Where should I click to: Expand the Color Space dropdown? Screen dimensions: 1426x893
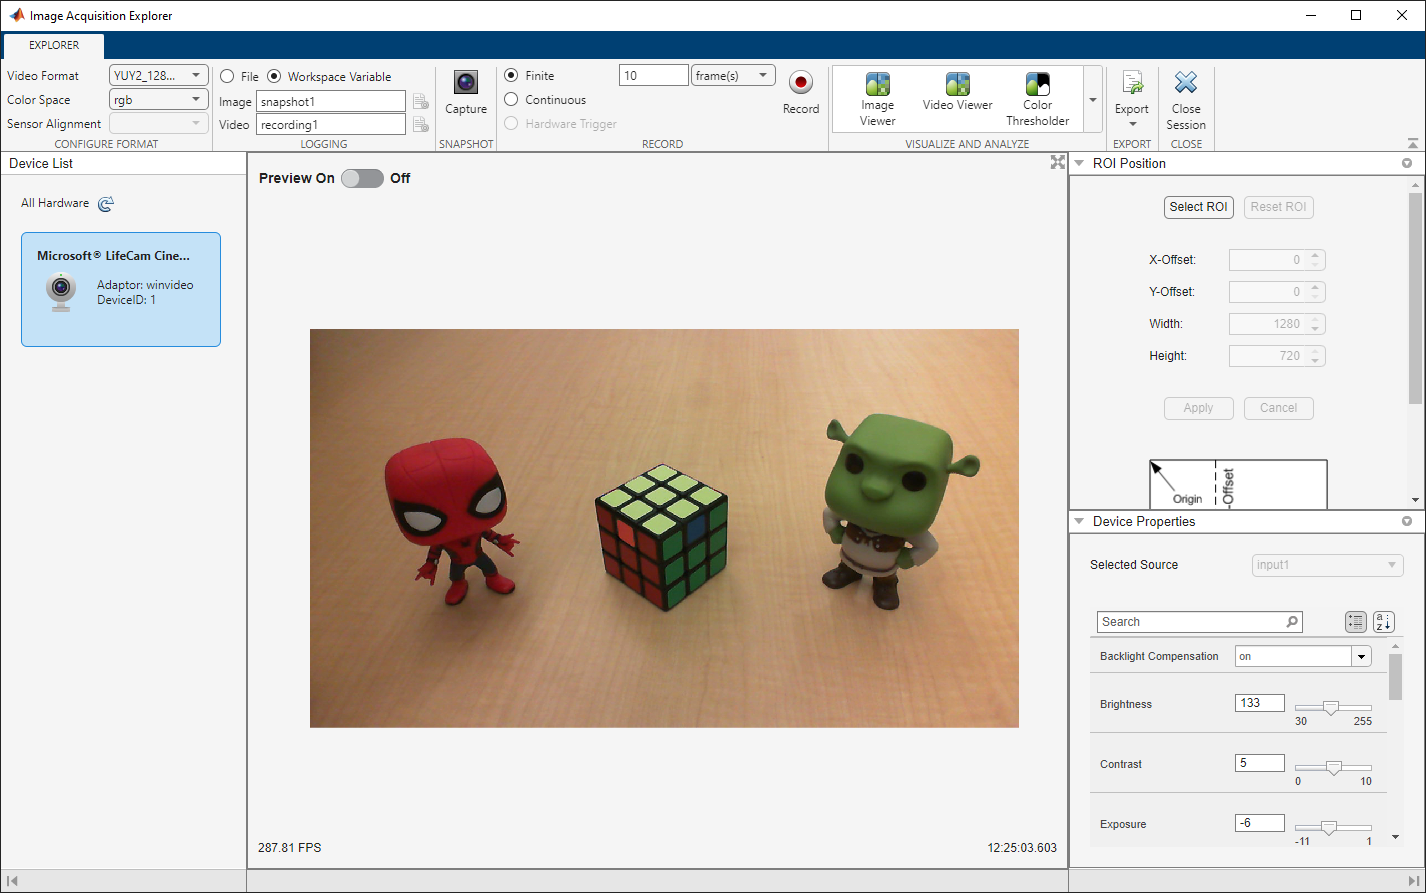pyautogui.click(x=158, y=100)
